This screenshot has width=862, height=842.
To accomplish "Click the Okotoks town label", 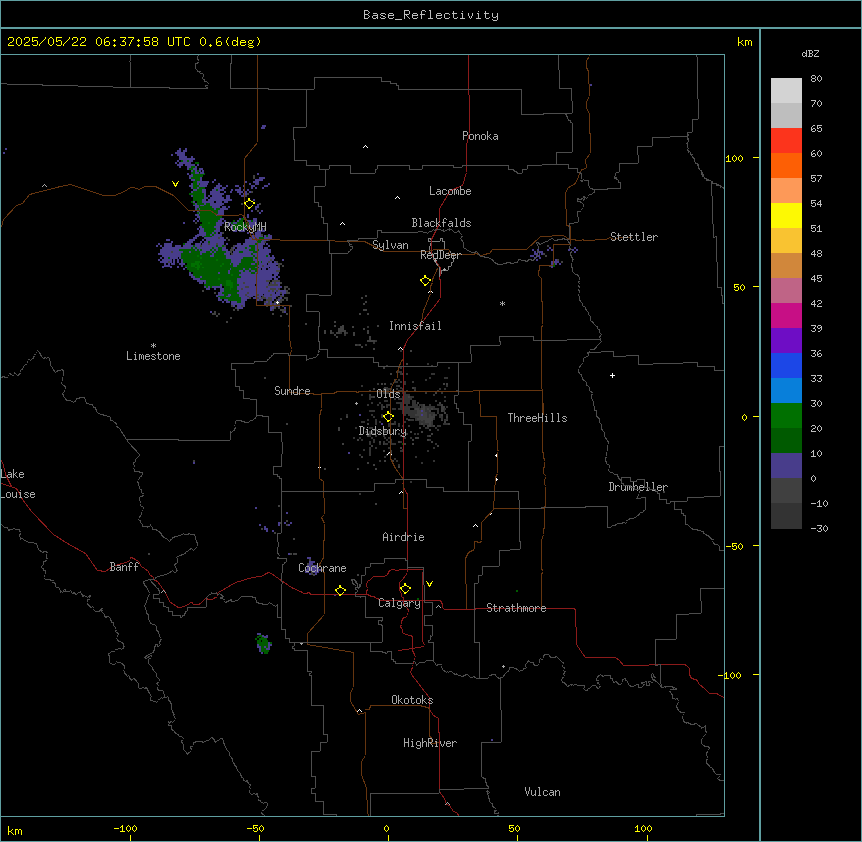I will point(412,700).
